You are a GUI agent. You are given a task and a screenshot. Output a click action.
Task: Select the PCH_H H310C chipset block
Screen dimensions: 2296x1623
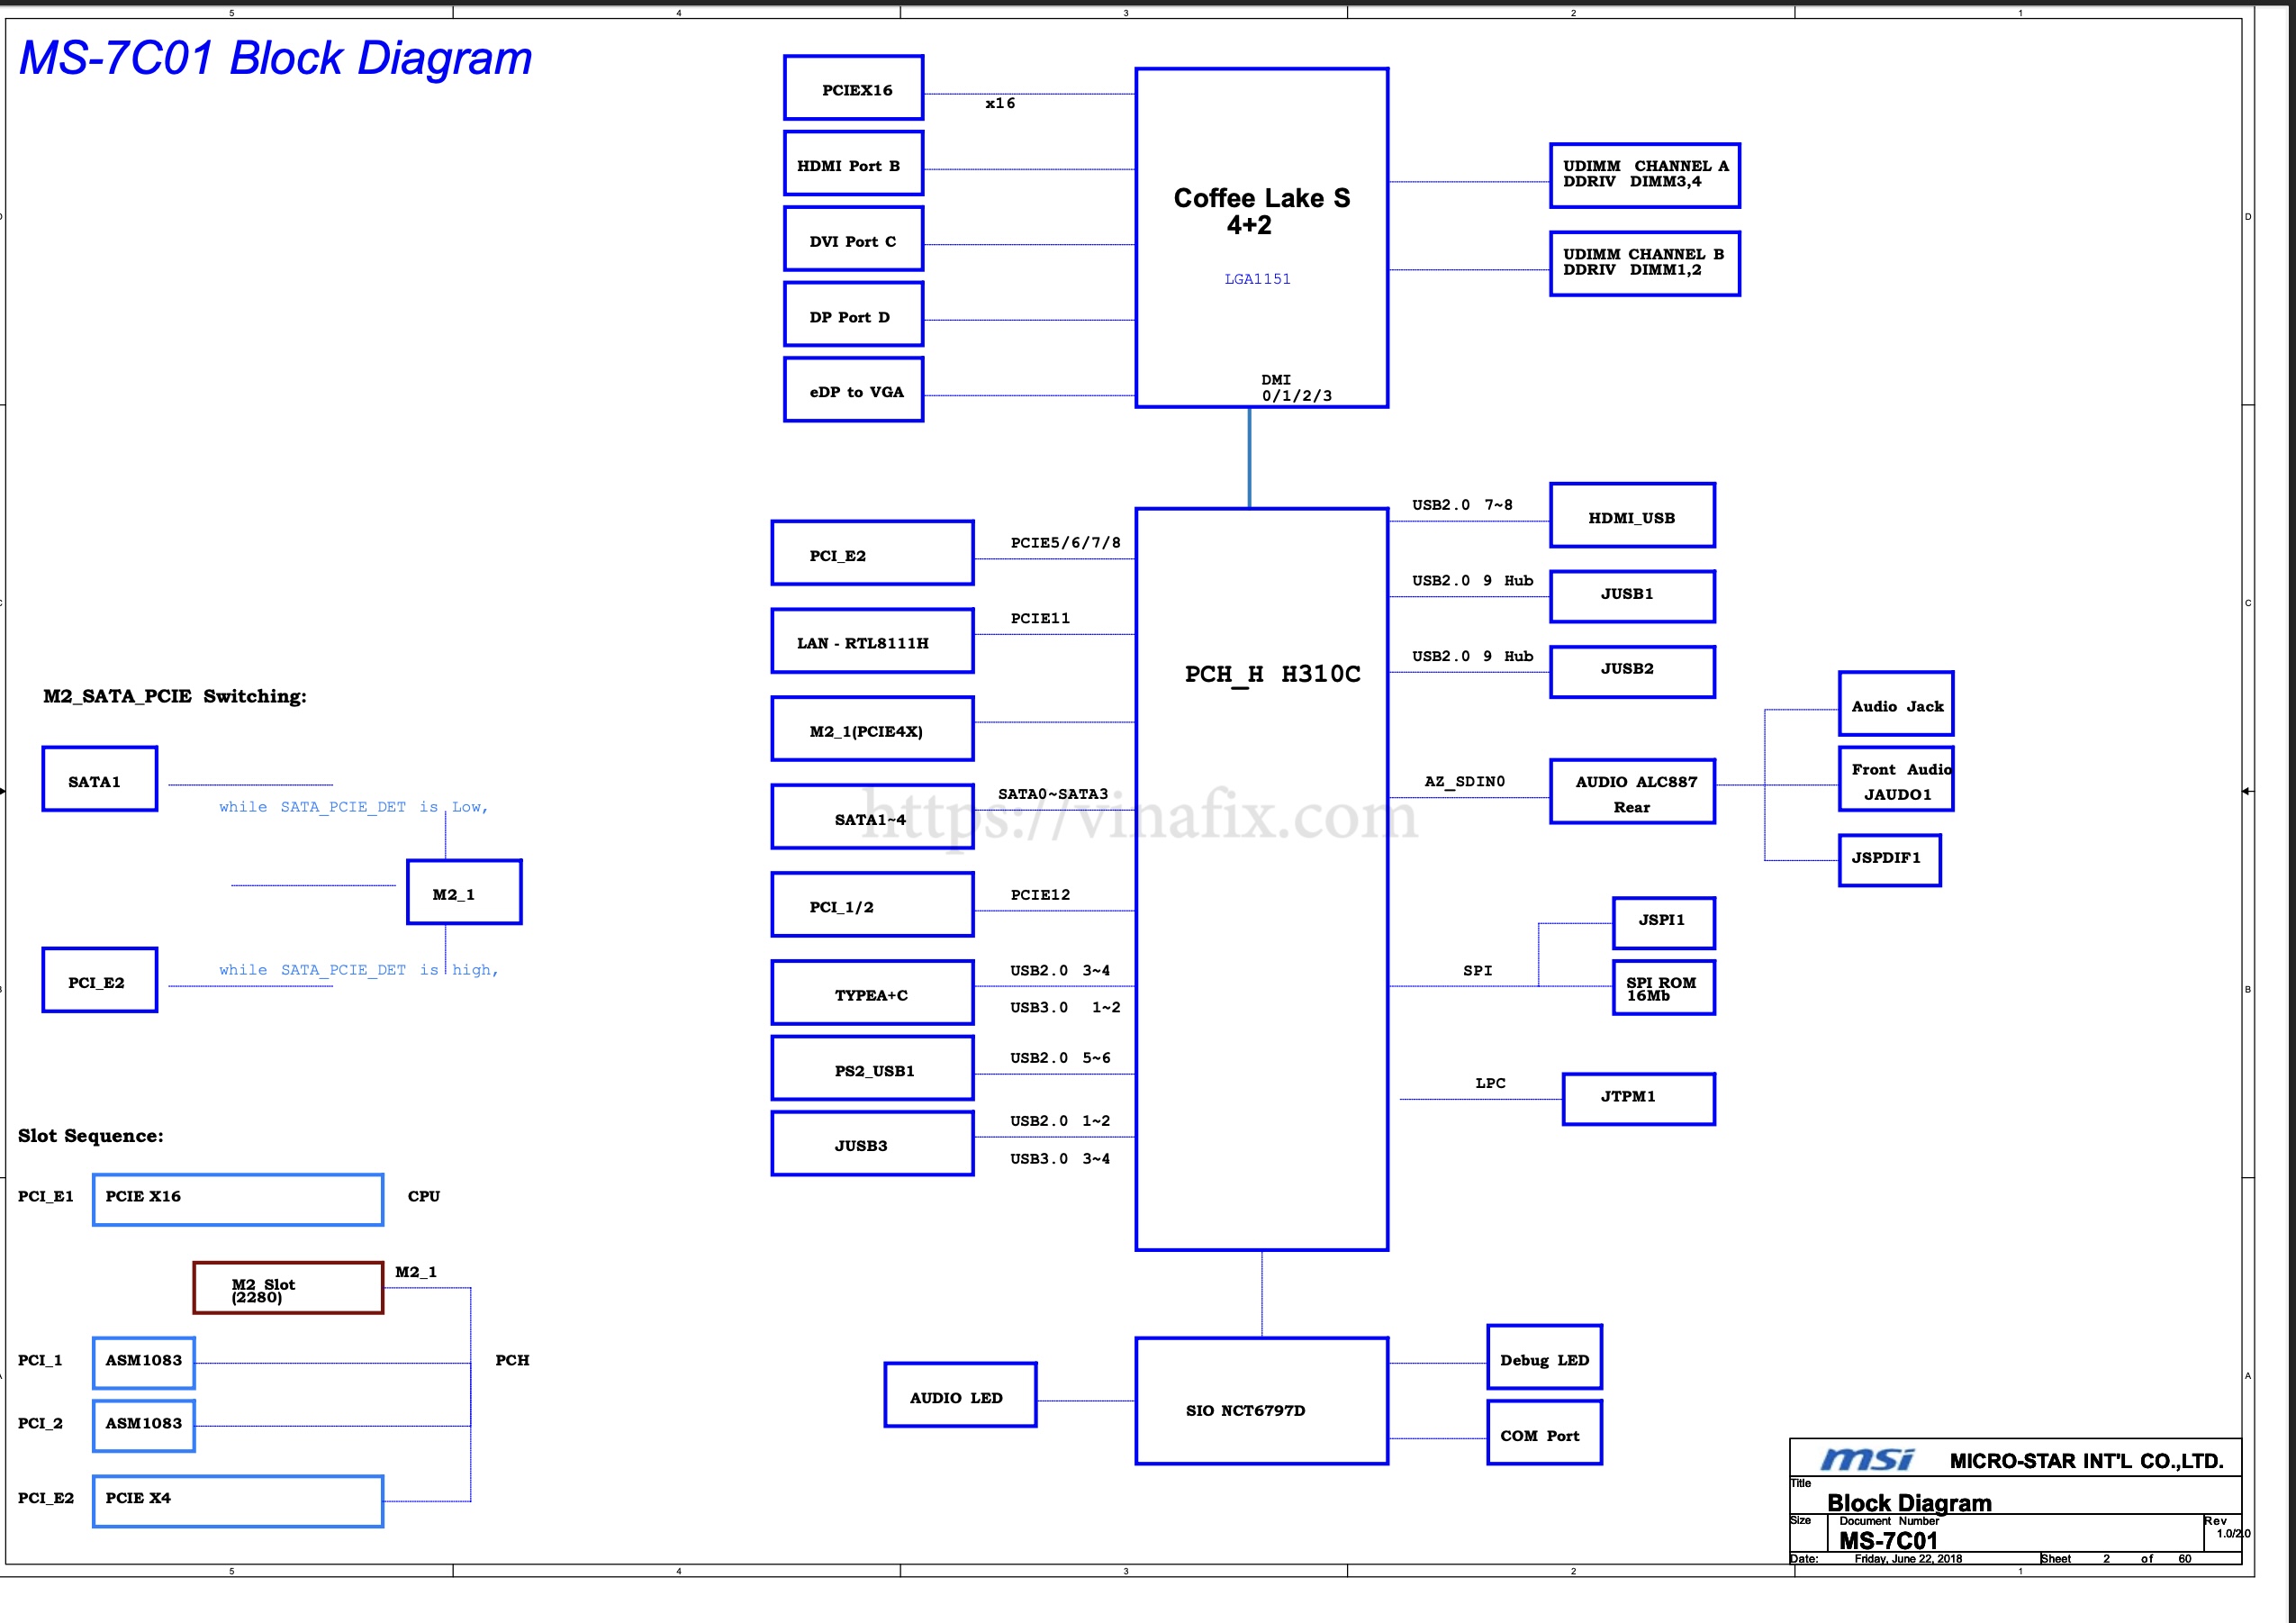coord(1261,878)
